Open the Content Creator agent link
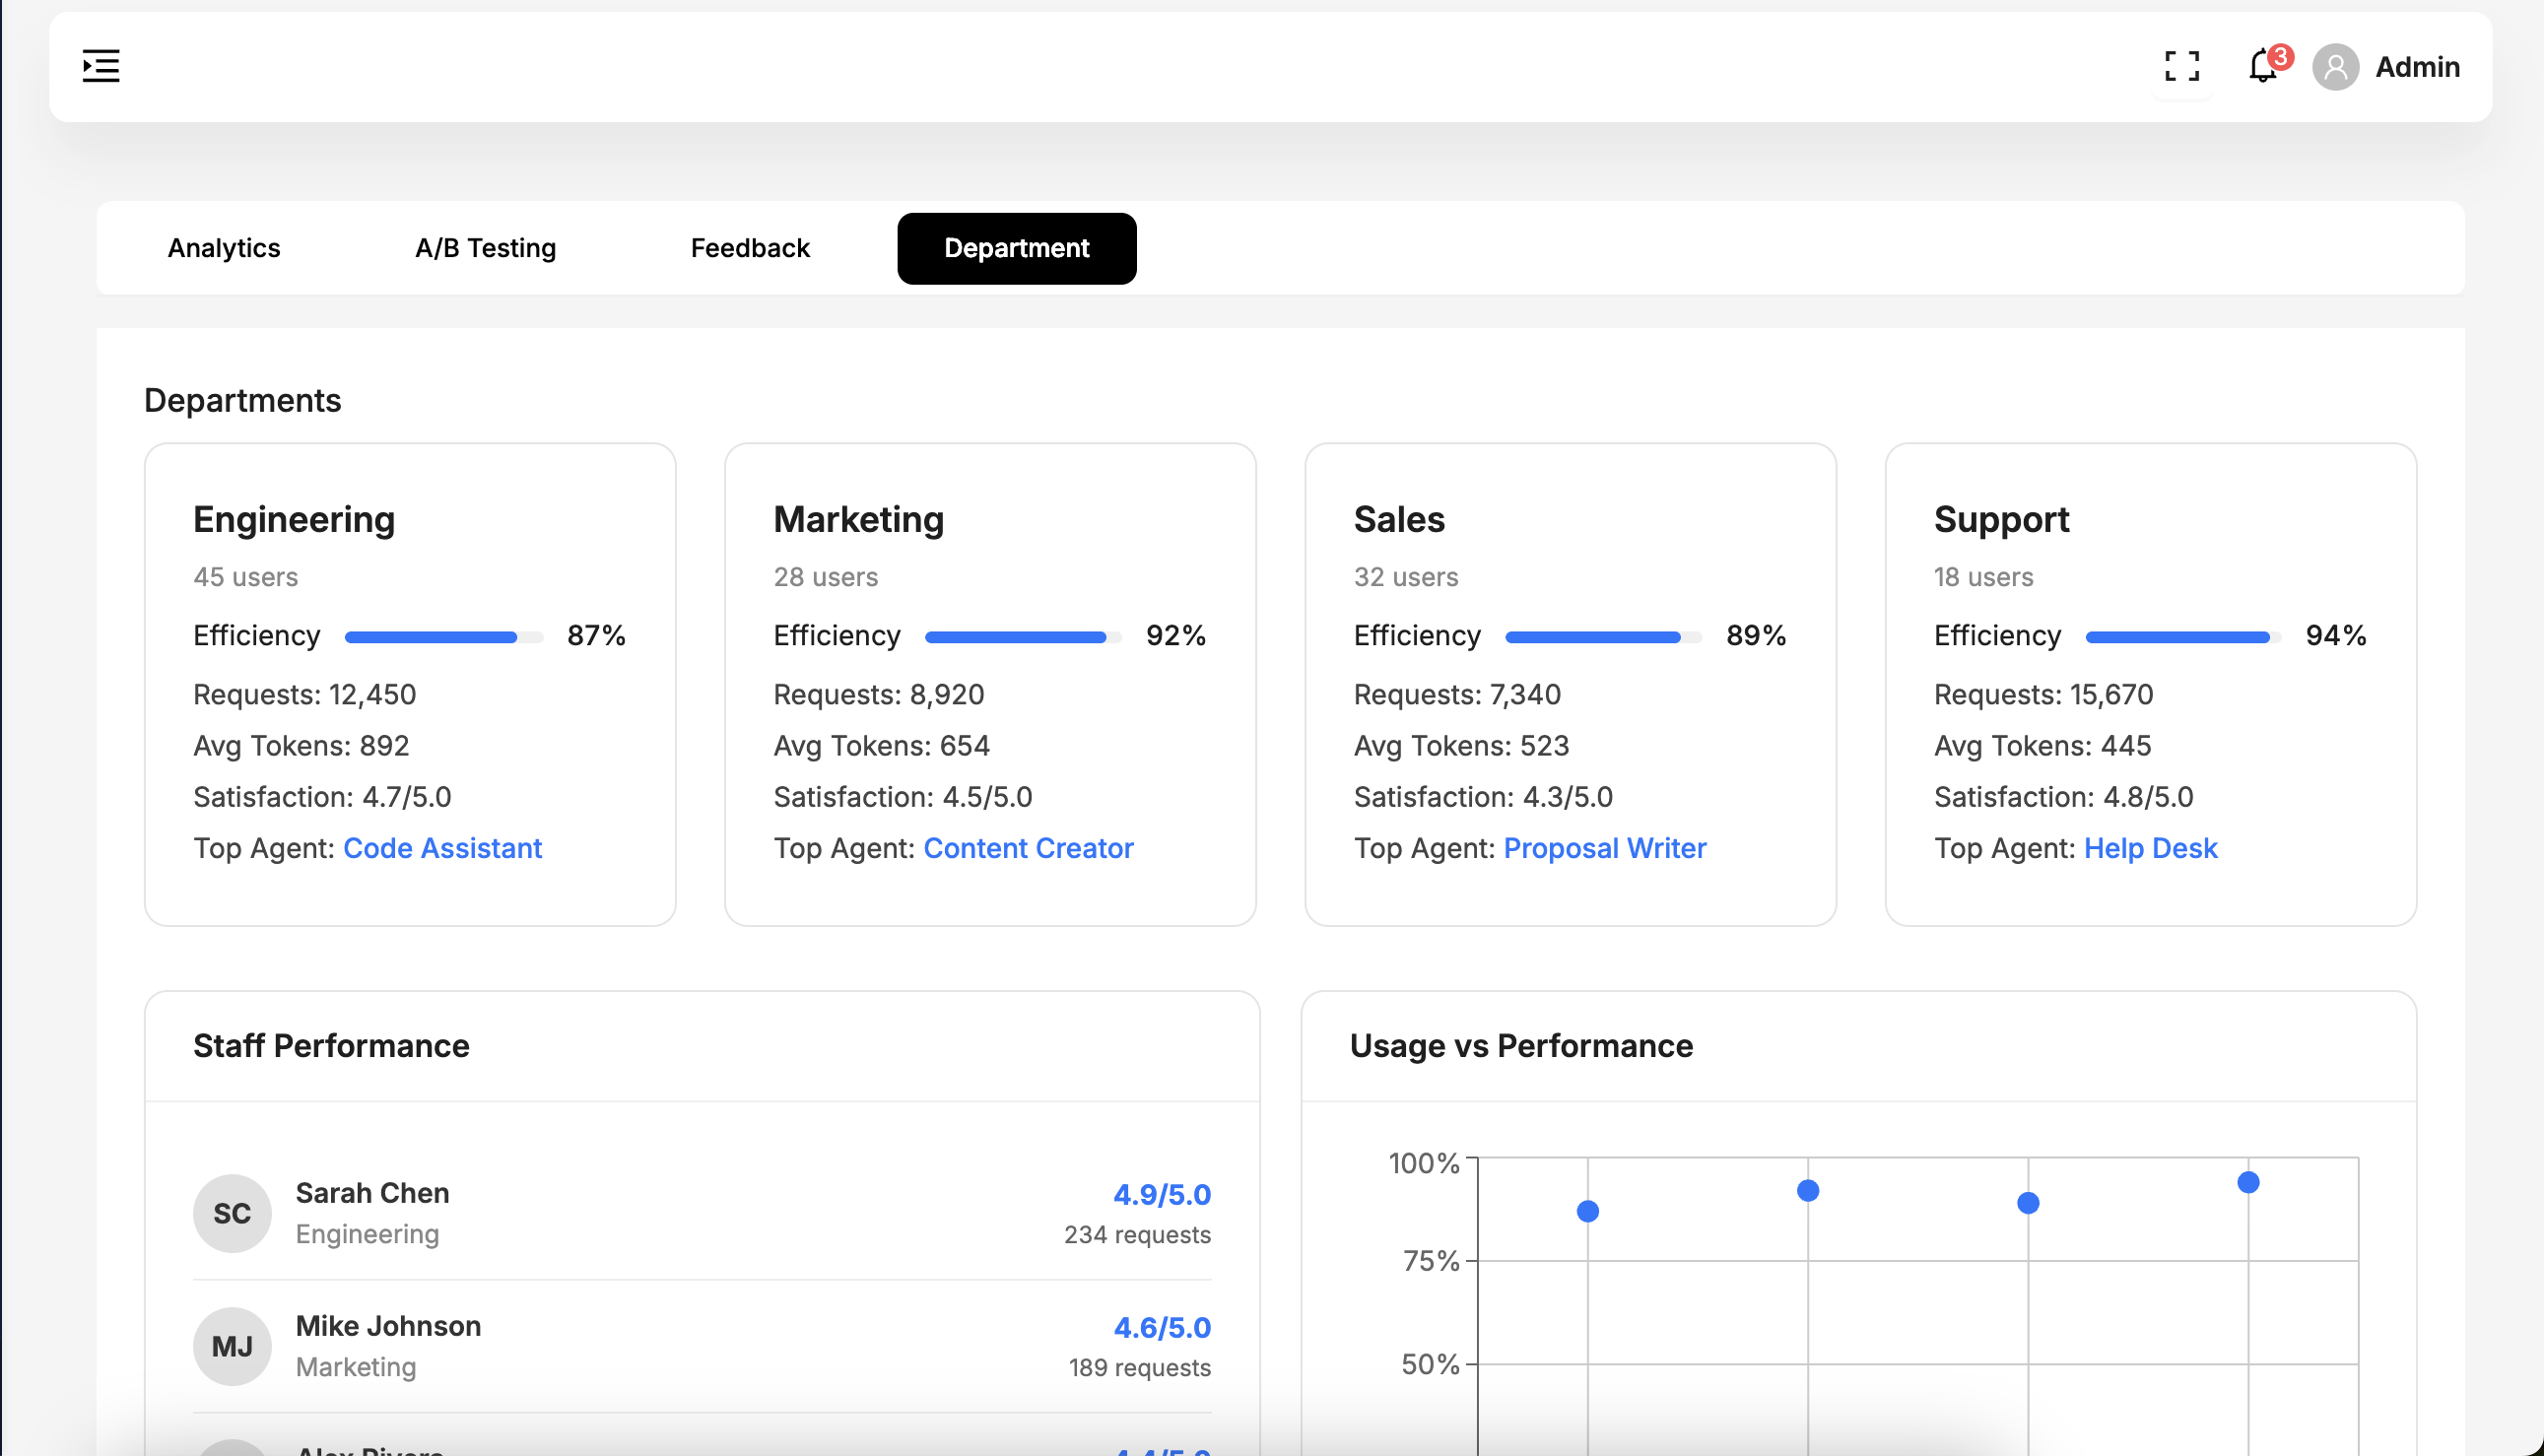 pyautogui.click(x=1028, y=848)
